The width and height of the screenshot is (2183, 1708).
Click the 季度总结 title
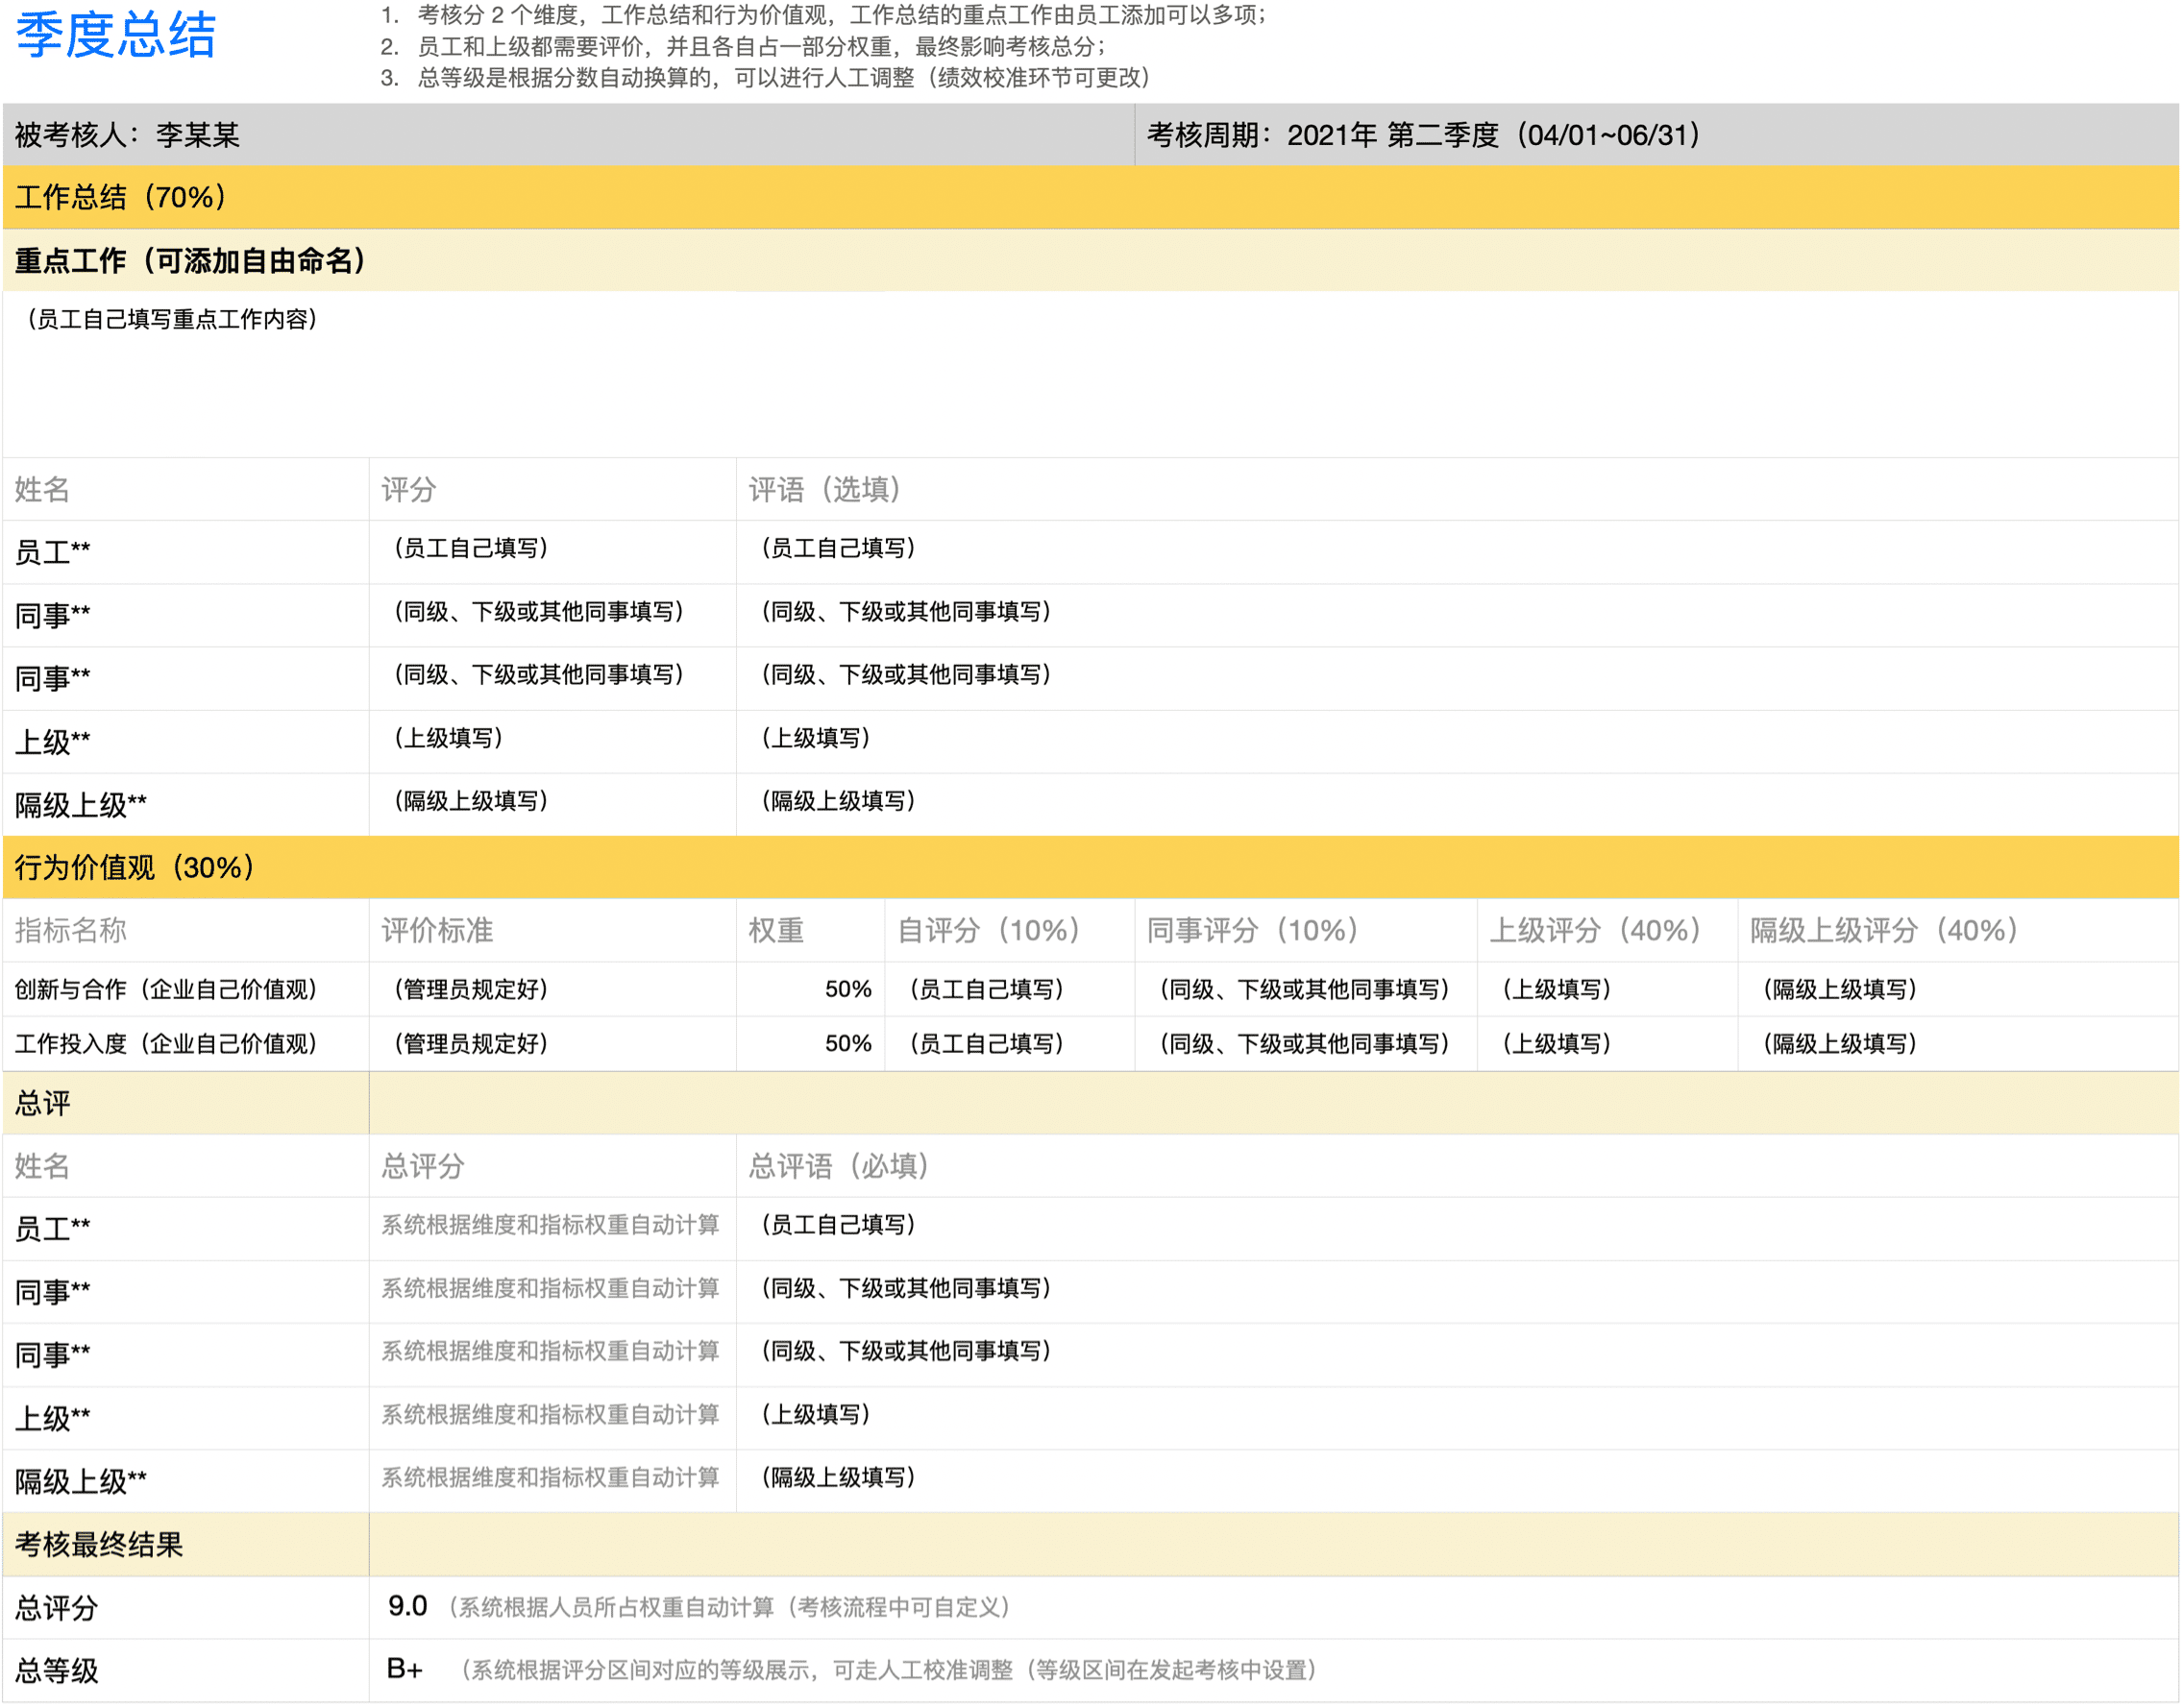point(116,35)
